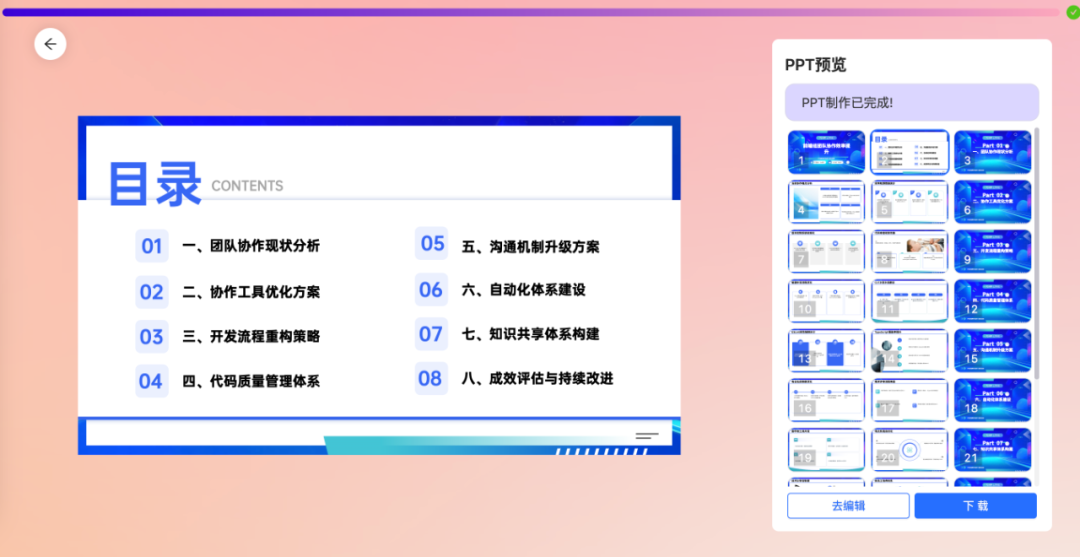This screenshot has height=557, width=1080.
Task: Select slide thumbnail number 4
Action: point(826,201)
